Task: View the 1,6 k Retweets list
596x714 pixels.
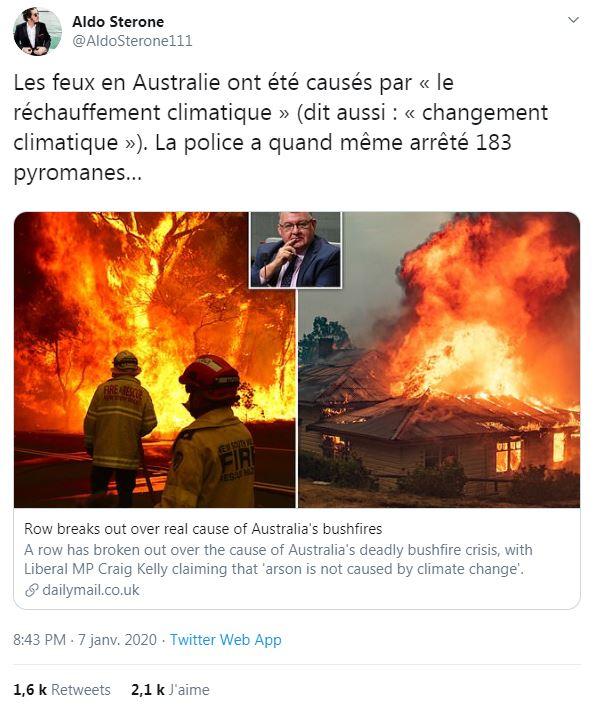Action: [x=62, y=689]
